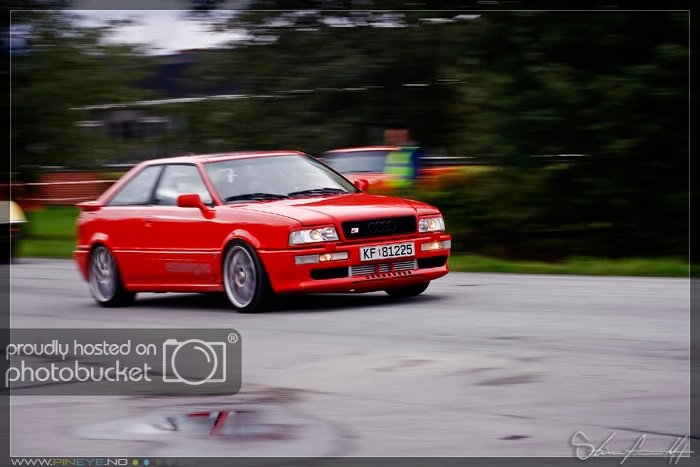
Task: Click the intercooler grille below the license plate
Action: tap(382, 268)
